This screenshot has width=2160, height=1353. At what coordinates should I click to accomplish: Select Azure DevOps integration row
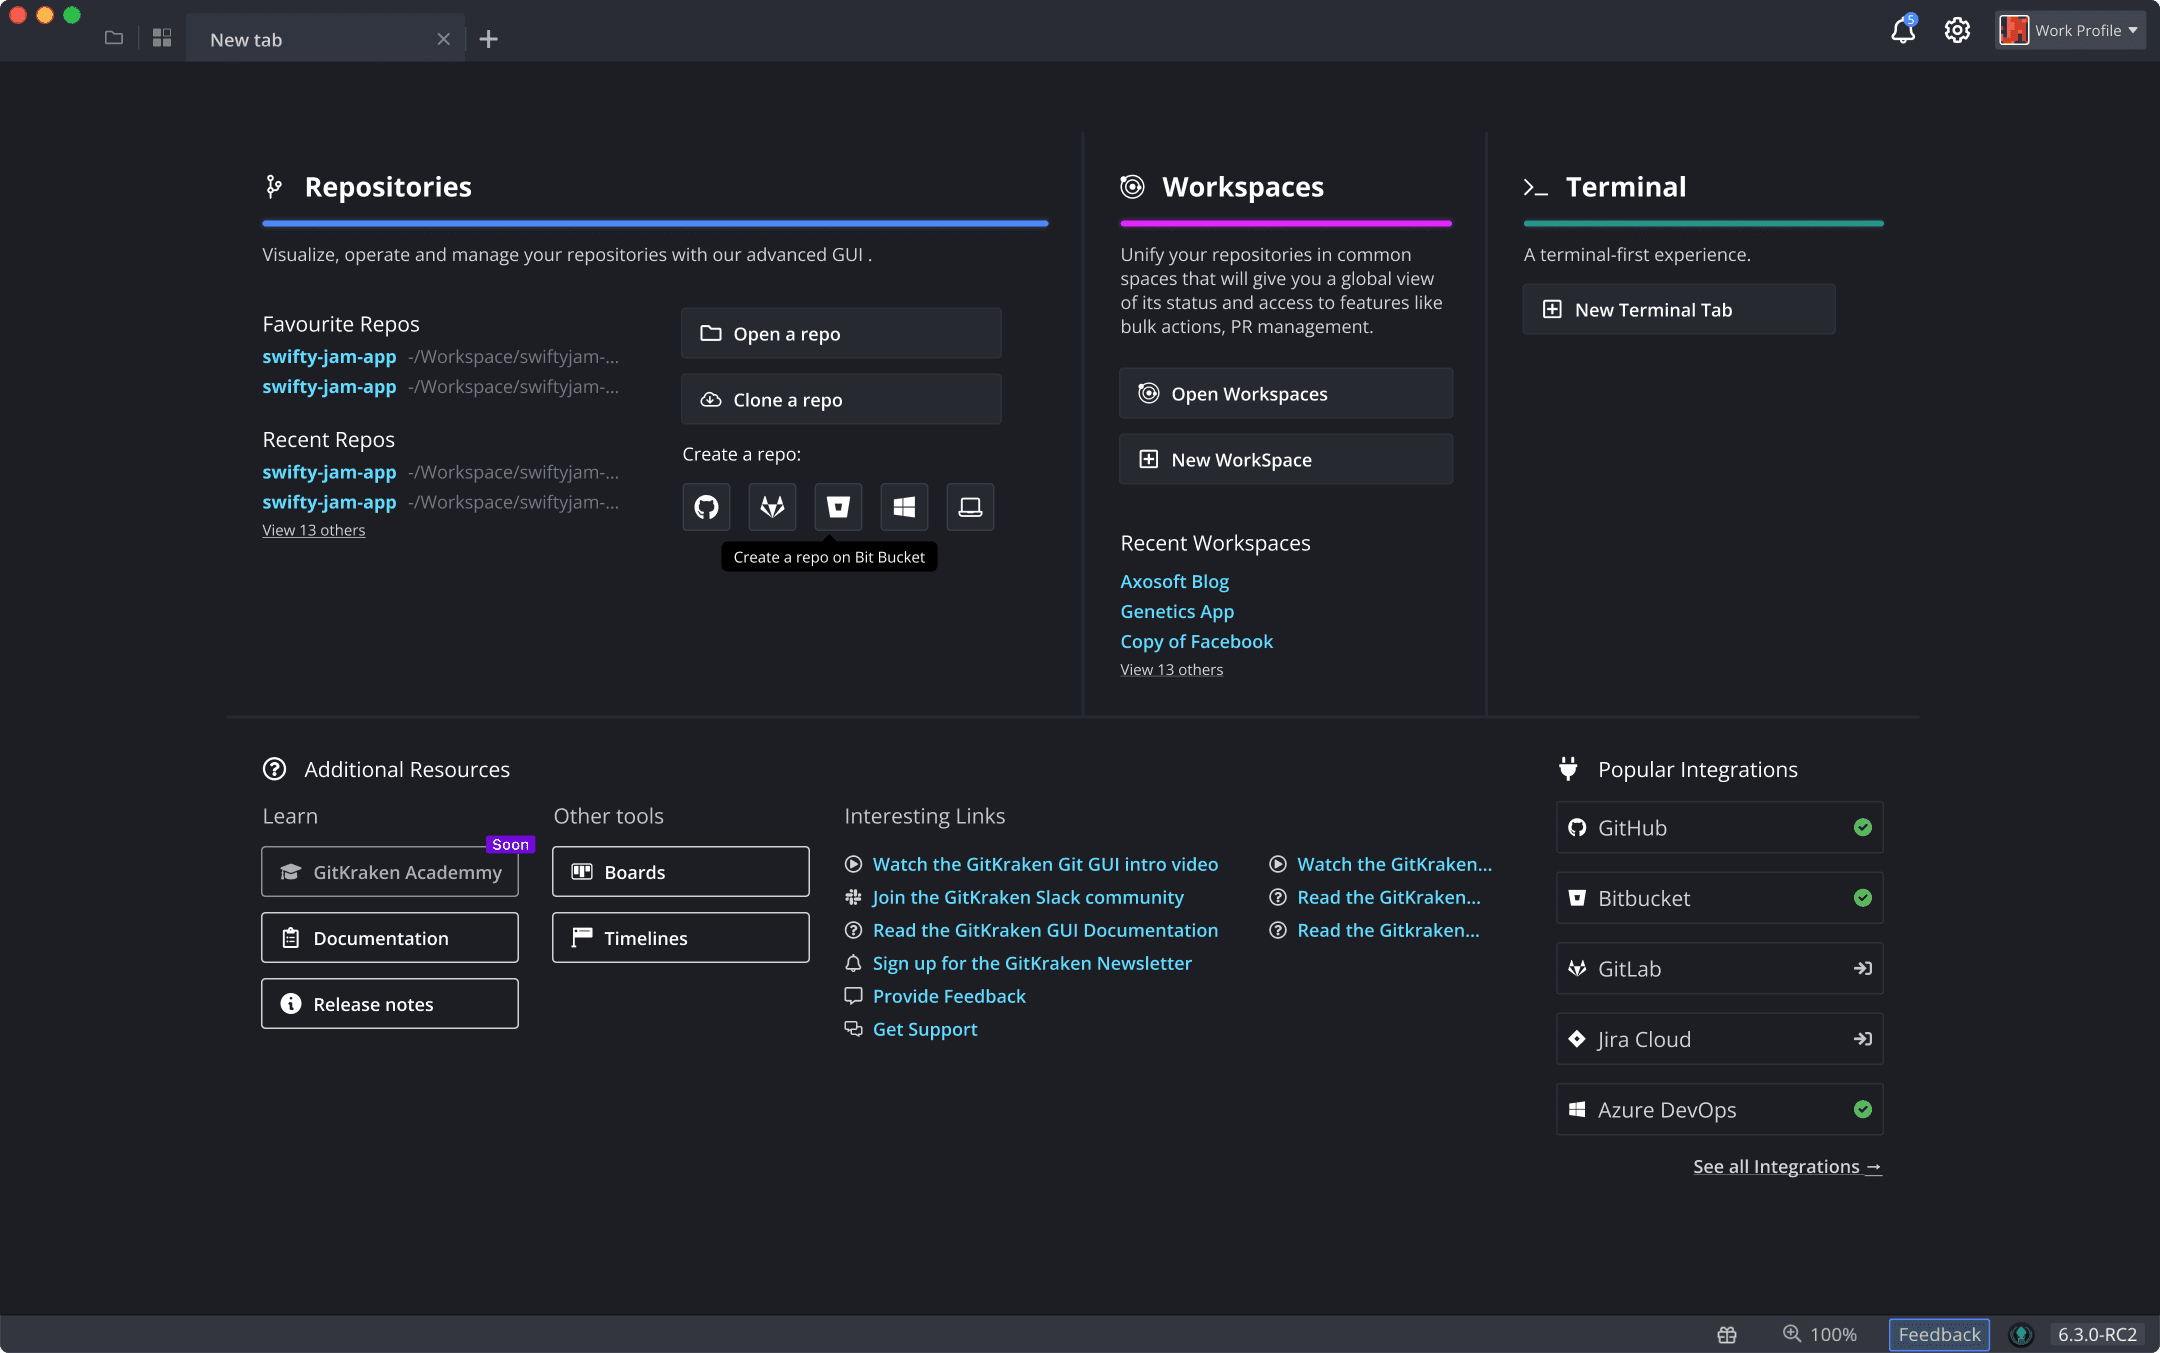1720,1109
